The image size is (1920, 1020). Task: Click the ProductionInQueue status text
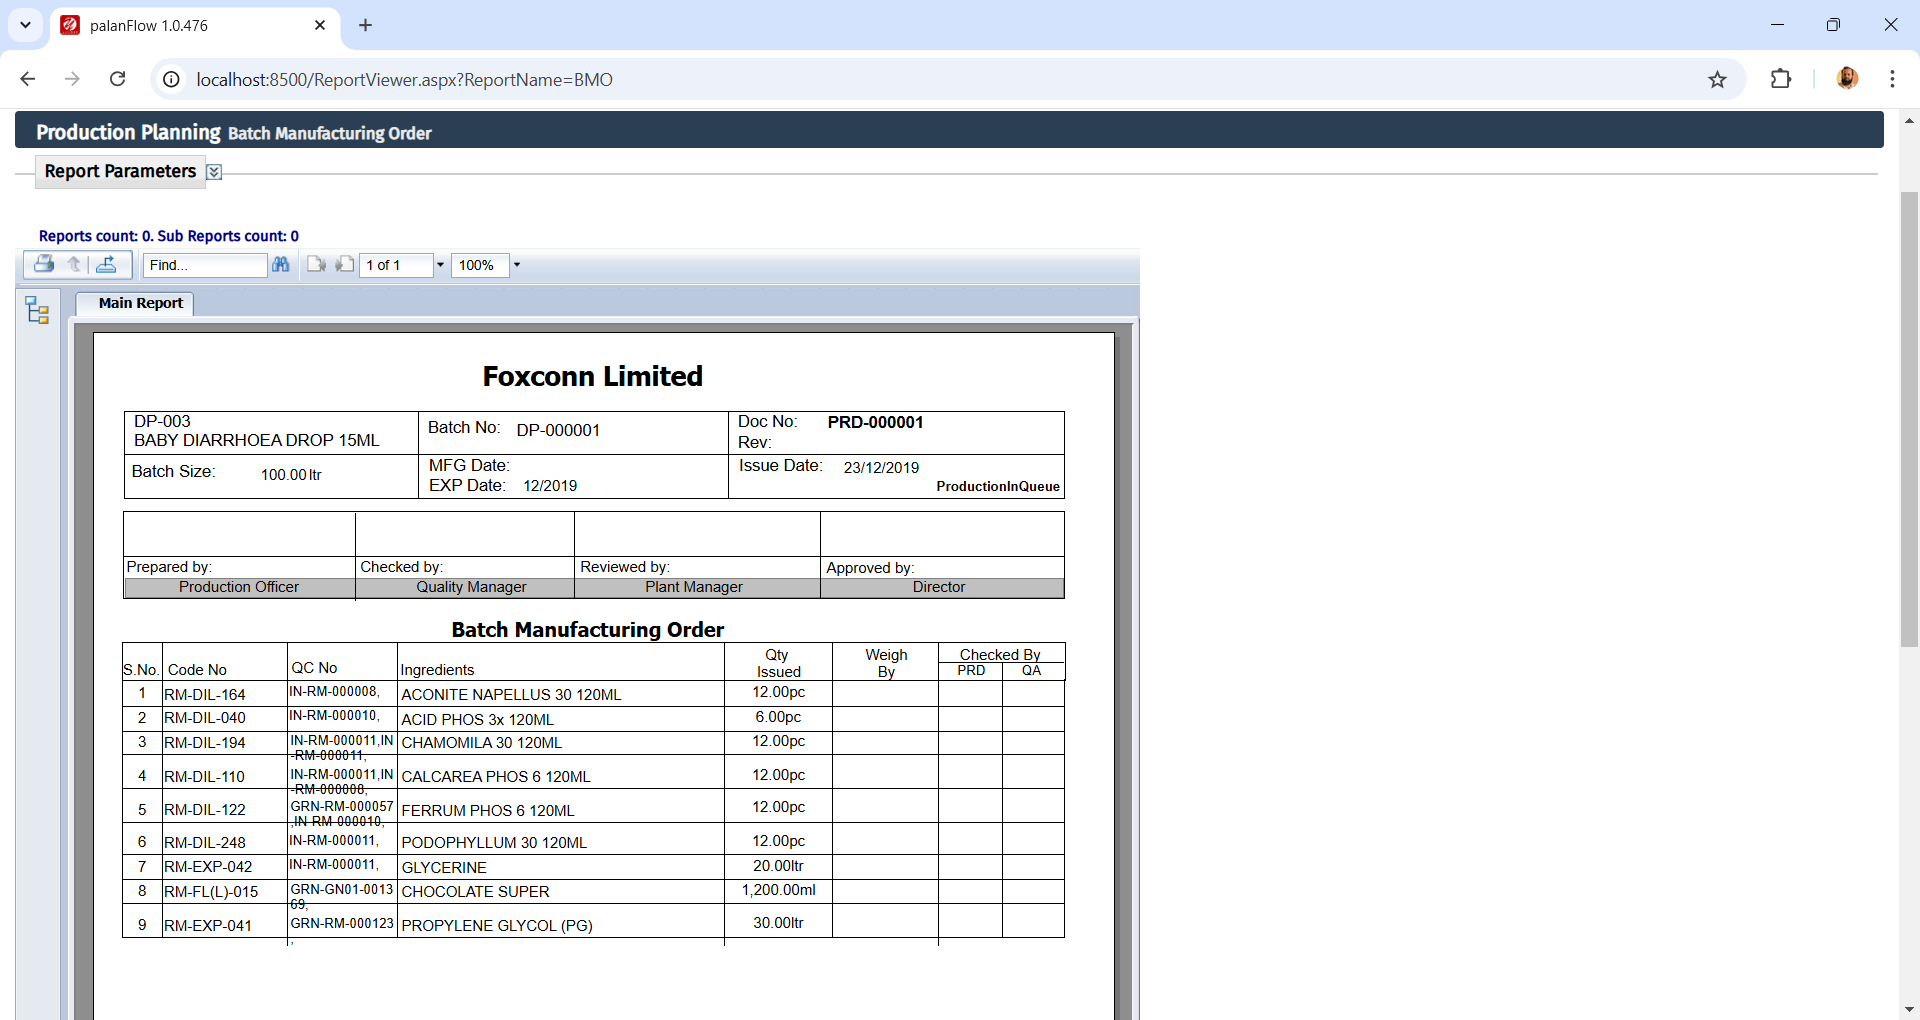(997, 486)
